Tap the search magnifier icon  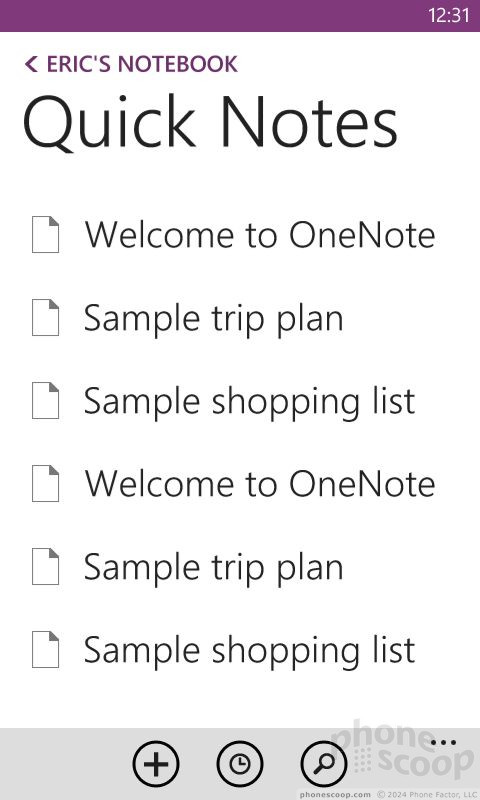[x=324, y=764]
